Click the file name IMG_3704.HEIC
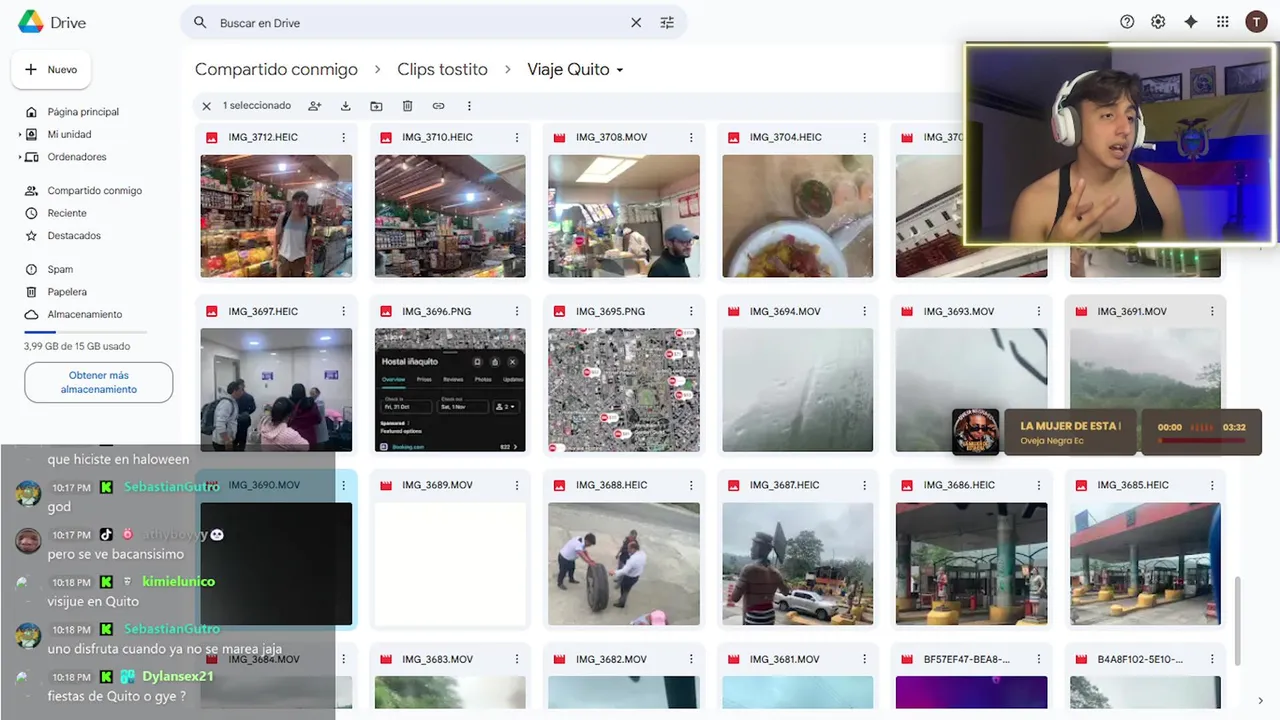The height and width of the screenshot is (720, 1280). (x=785, y=137)
